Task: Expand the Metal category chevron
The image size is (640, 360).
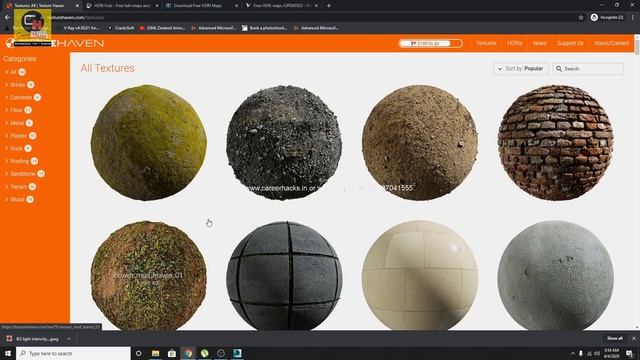Action: coord(7,123)
